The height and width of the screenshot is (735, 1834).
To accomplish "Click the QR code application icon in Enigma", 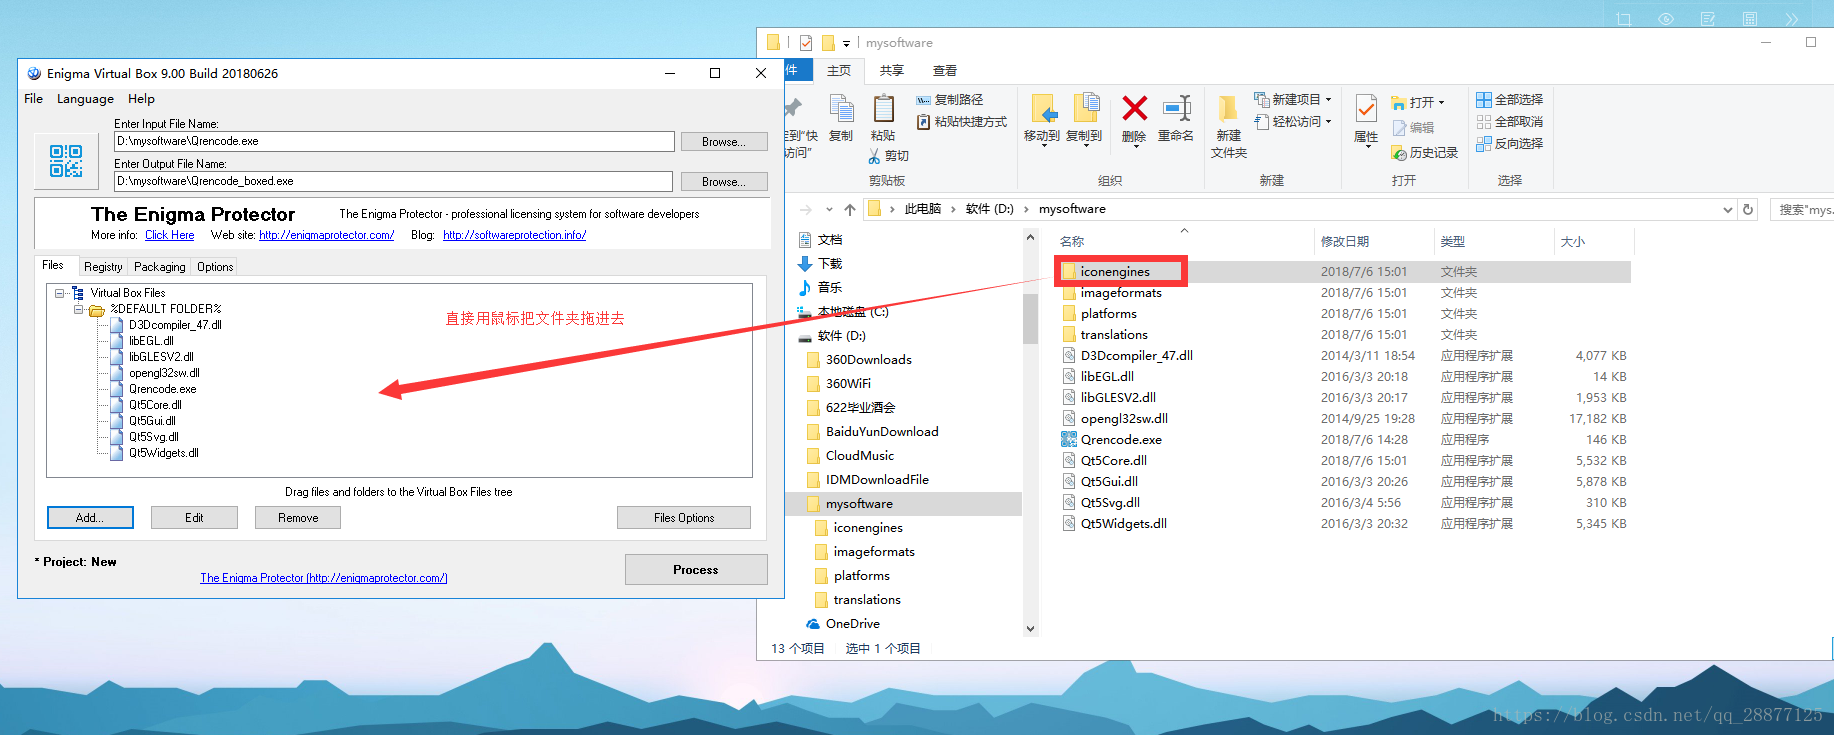I will tap(66, 161).
